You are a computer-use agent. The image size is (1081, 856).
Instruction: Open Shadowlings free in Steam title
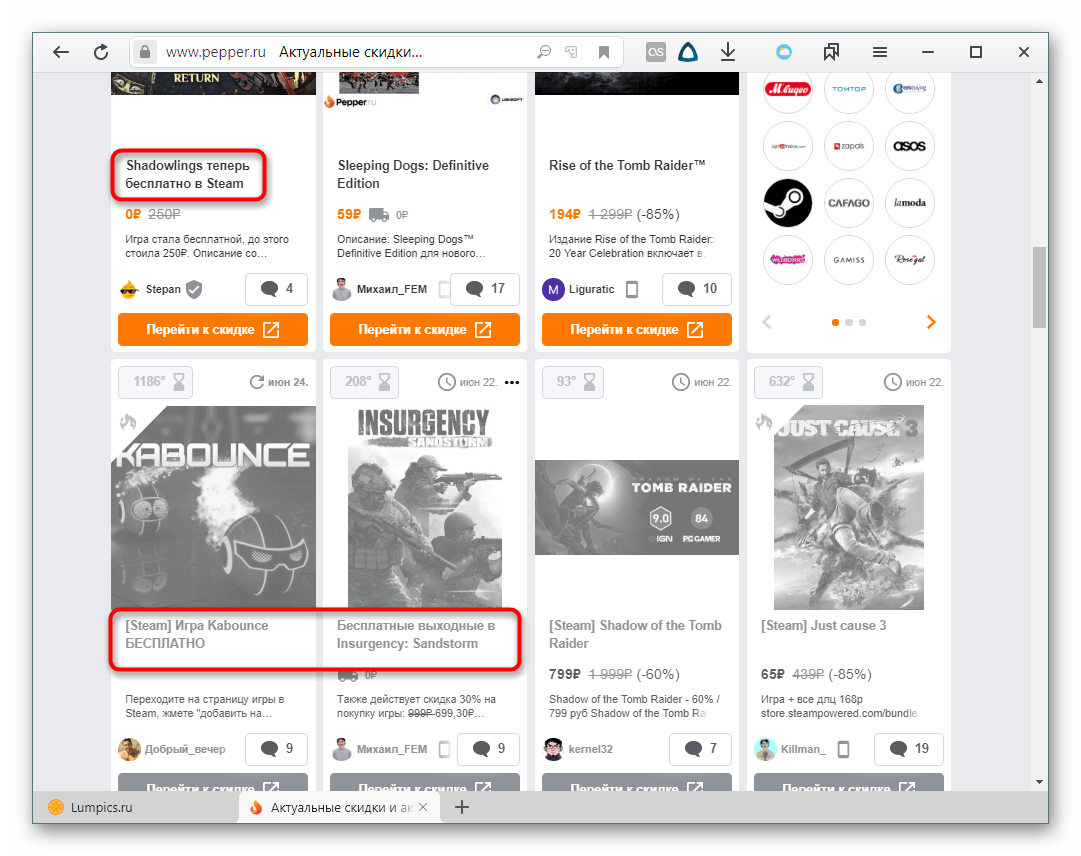pyautogui.click(x=187, y=174)
